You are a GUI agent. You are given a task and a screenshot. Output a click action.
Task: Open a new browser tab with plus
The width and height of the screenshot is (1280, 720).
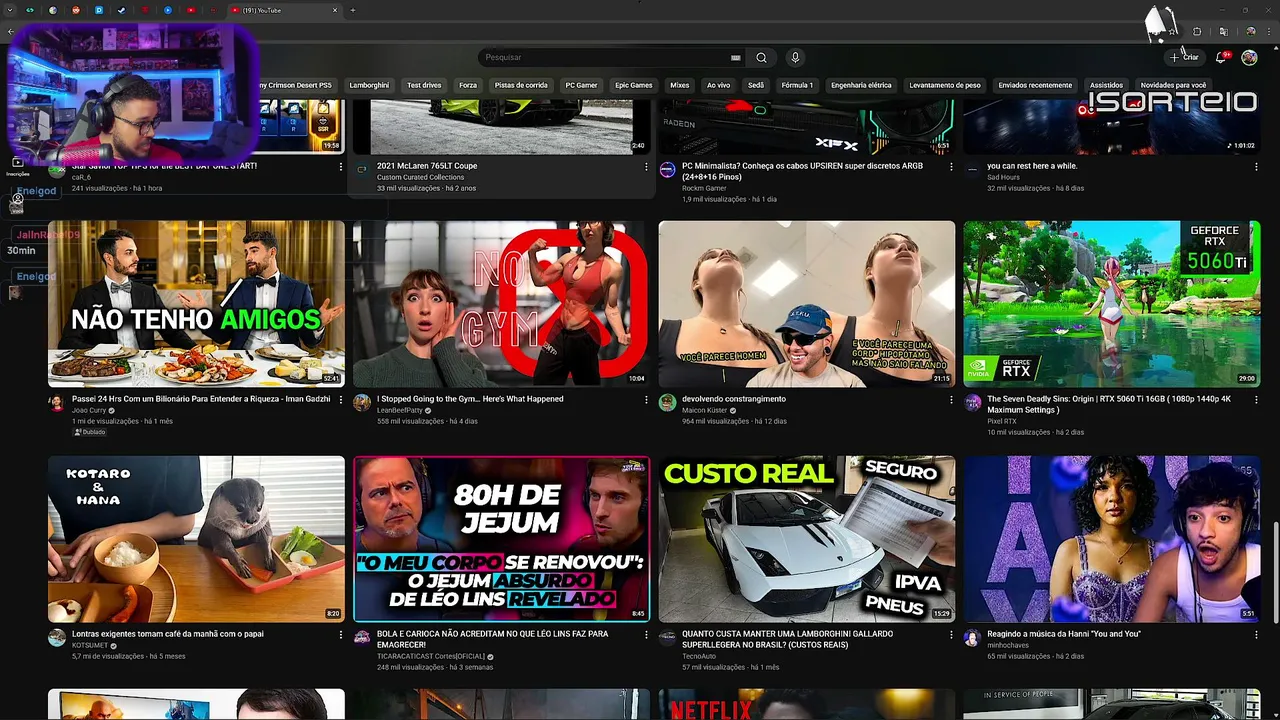click(352, 10)
